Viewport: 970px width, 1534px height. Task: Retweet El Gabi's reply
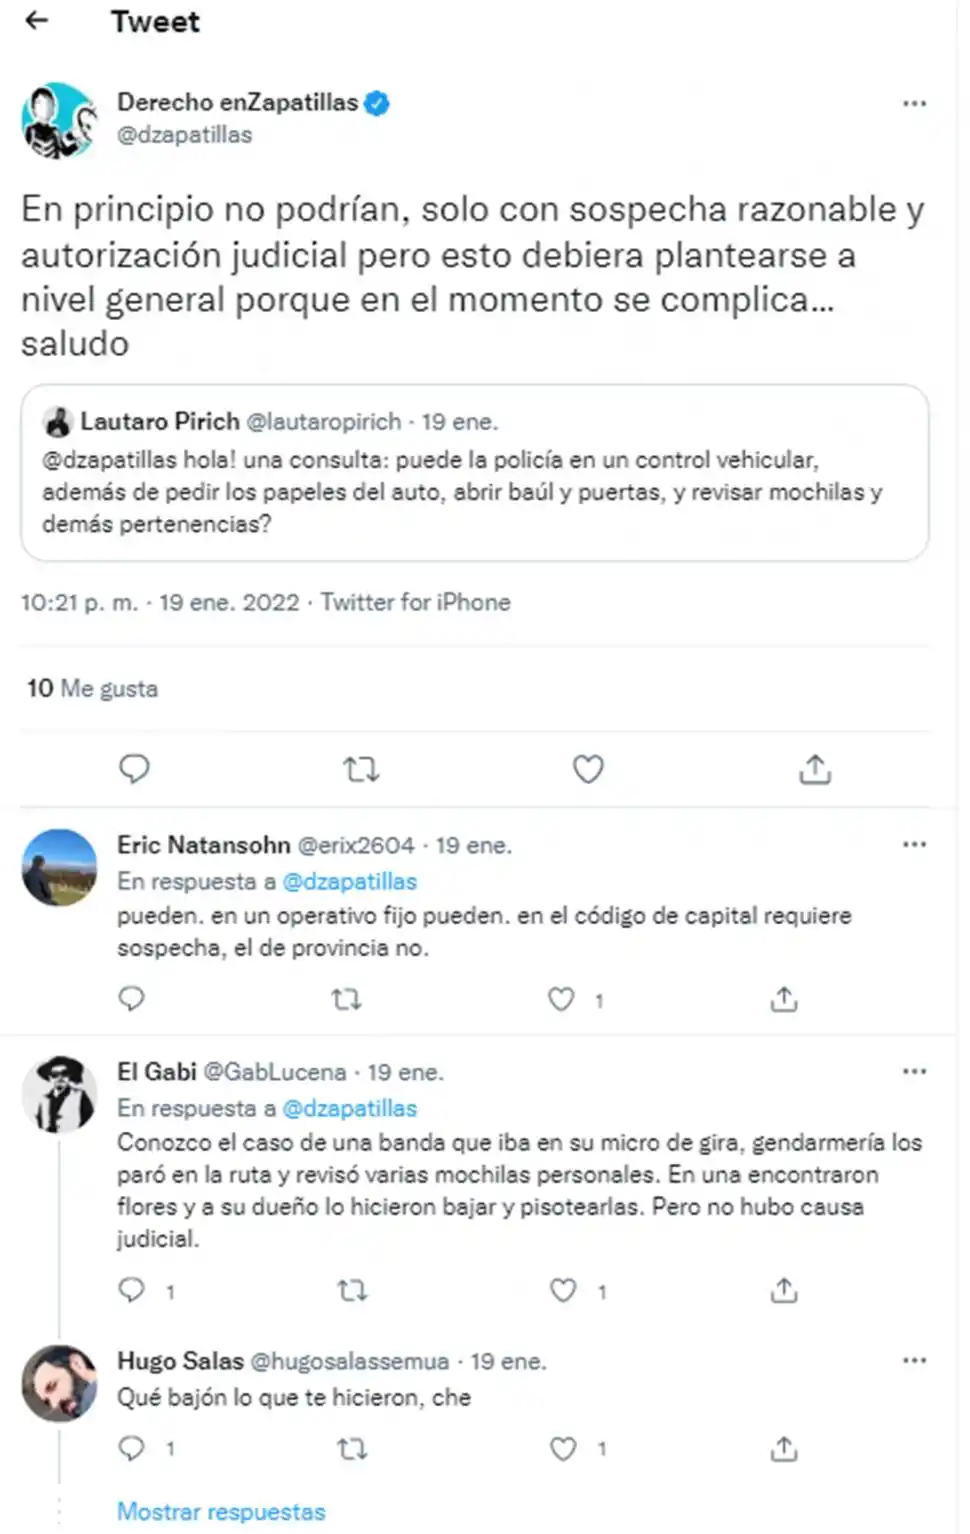point(352,1291)
